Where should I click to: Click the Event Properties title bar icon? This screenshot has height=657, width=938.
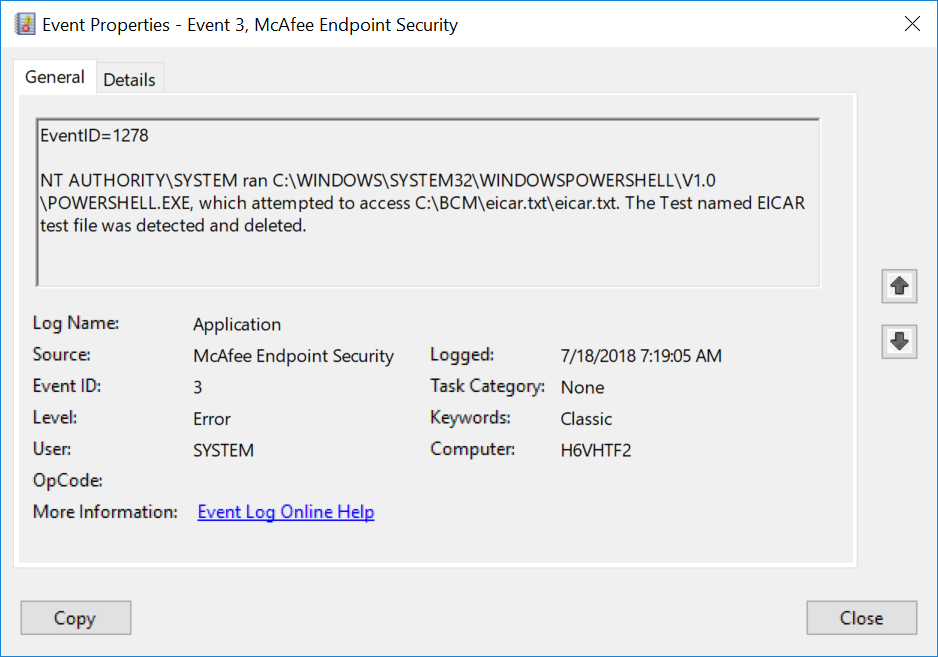pyautogui.click(x=25, y=25)
